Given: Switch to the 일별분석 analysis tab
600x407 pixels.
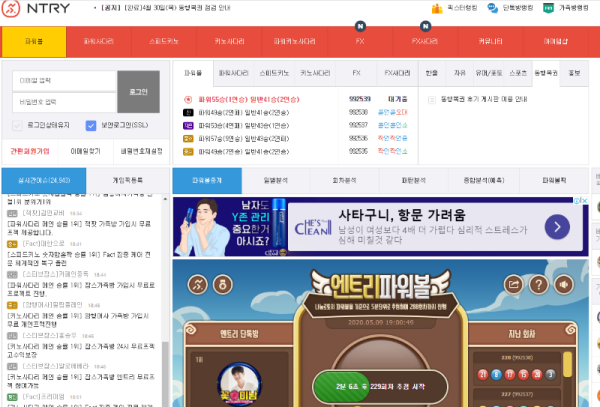Looking at the screenshot, I should [276, 180].
